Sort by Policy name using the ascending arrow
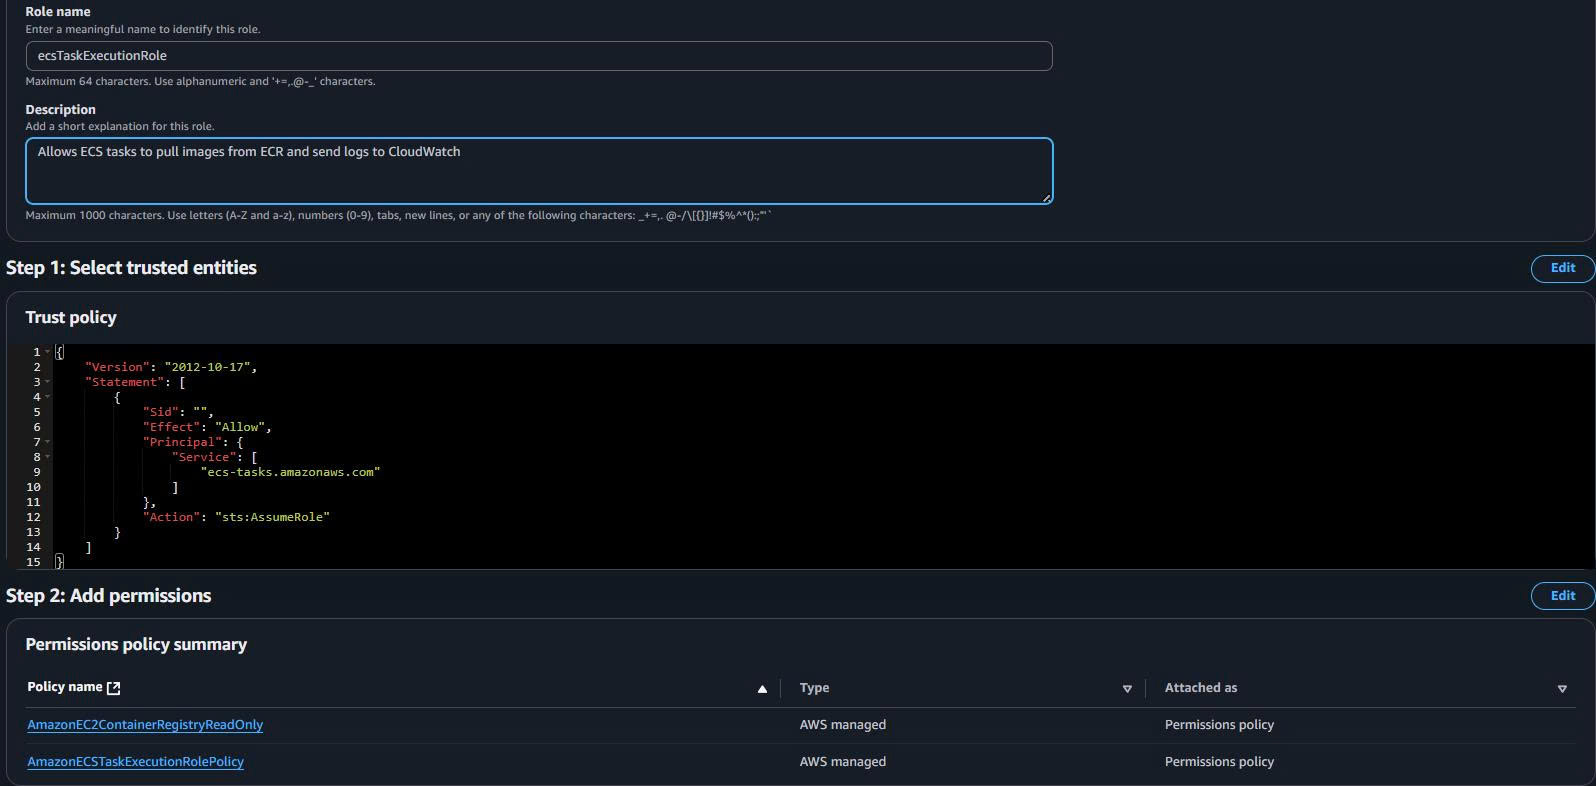1596x786 pixels. [762, 689]
